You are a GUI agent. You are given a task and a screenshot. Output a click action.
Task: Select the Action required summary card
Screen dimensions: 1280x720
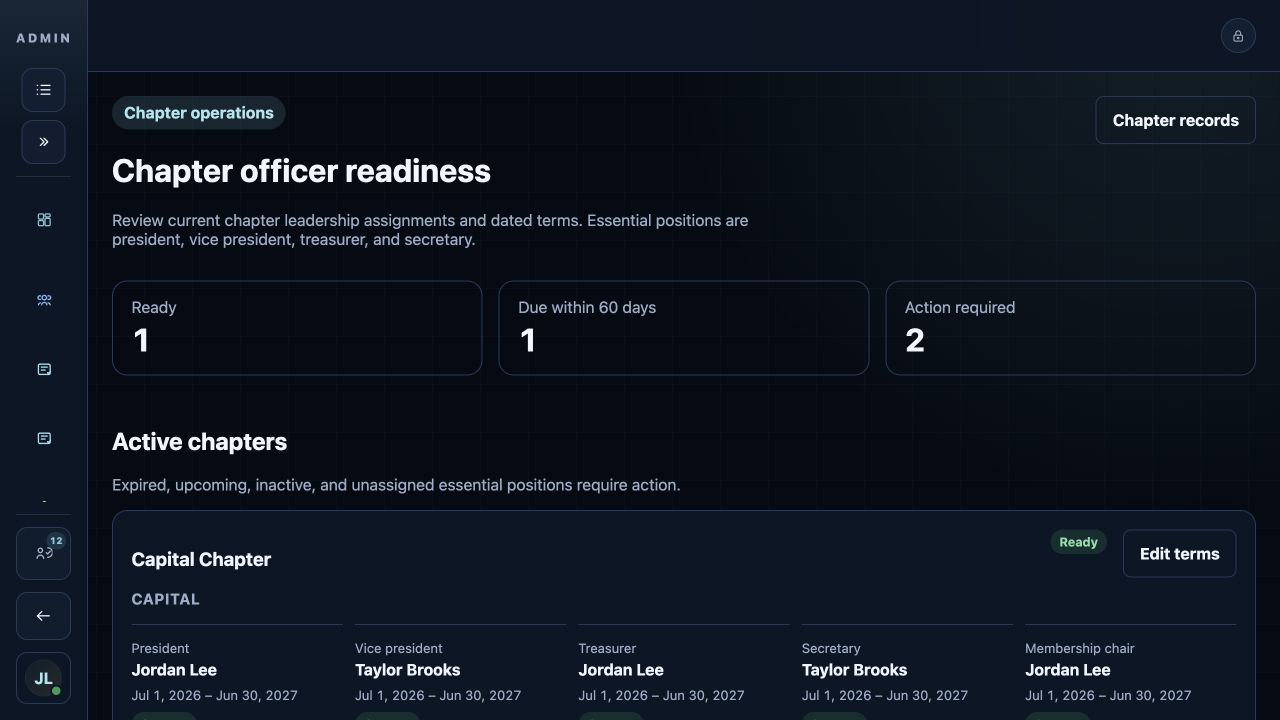1070,328
